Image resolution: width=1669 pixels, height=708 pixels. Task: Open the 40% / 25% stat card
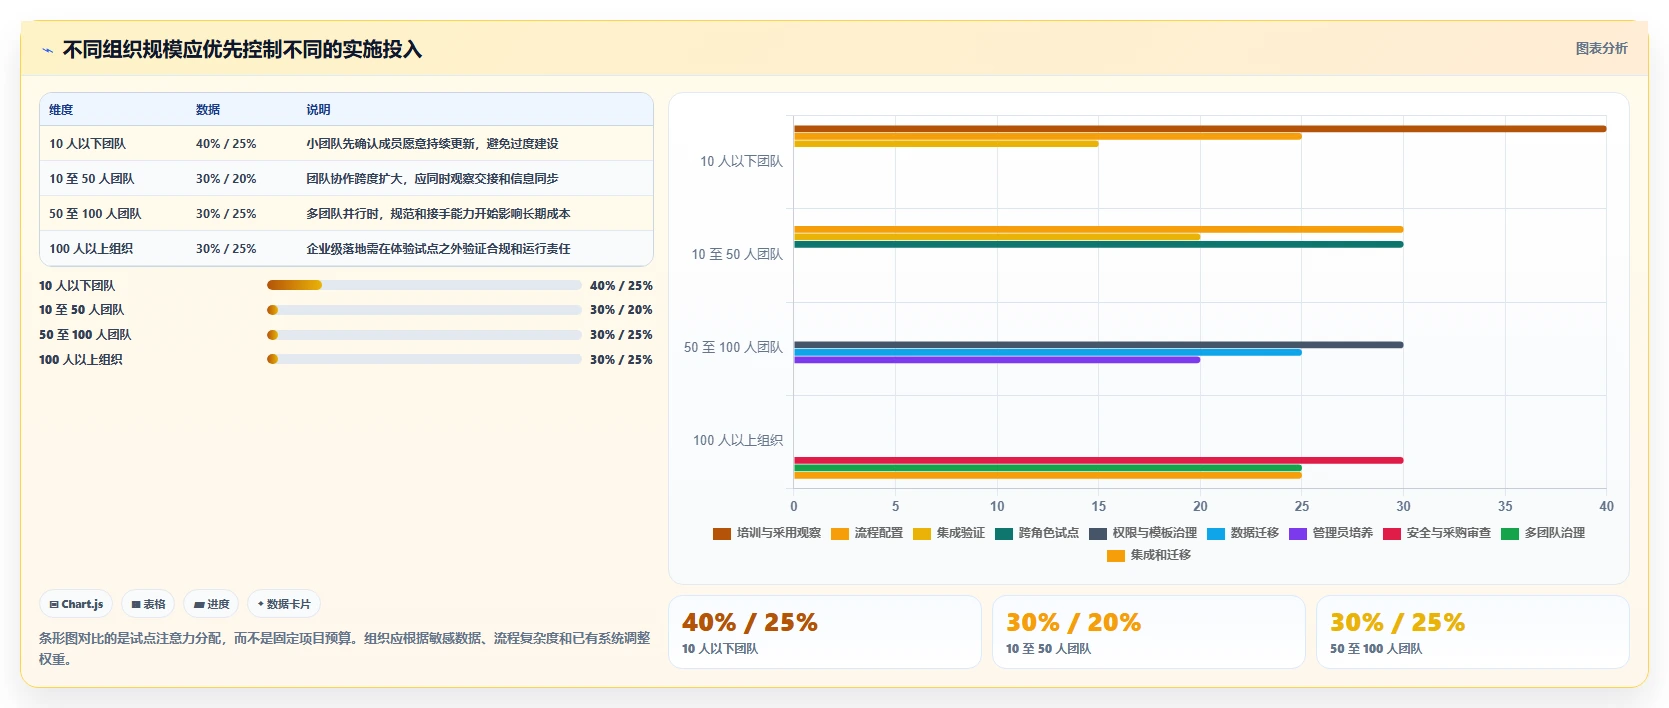point(825,632)
